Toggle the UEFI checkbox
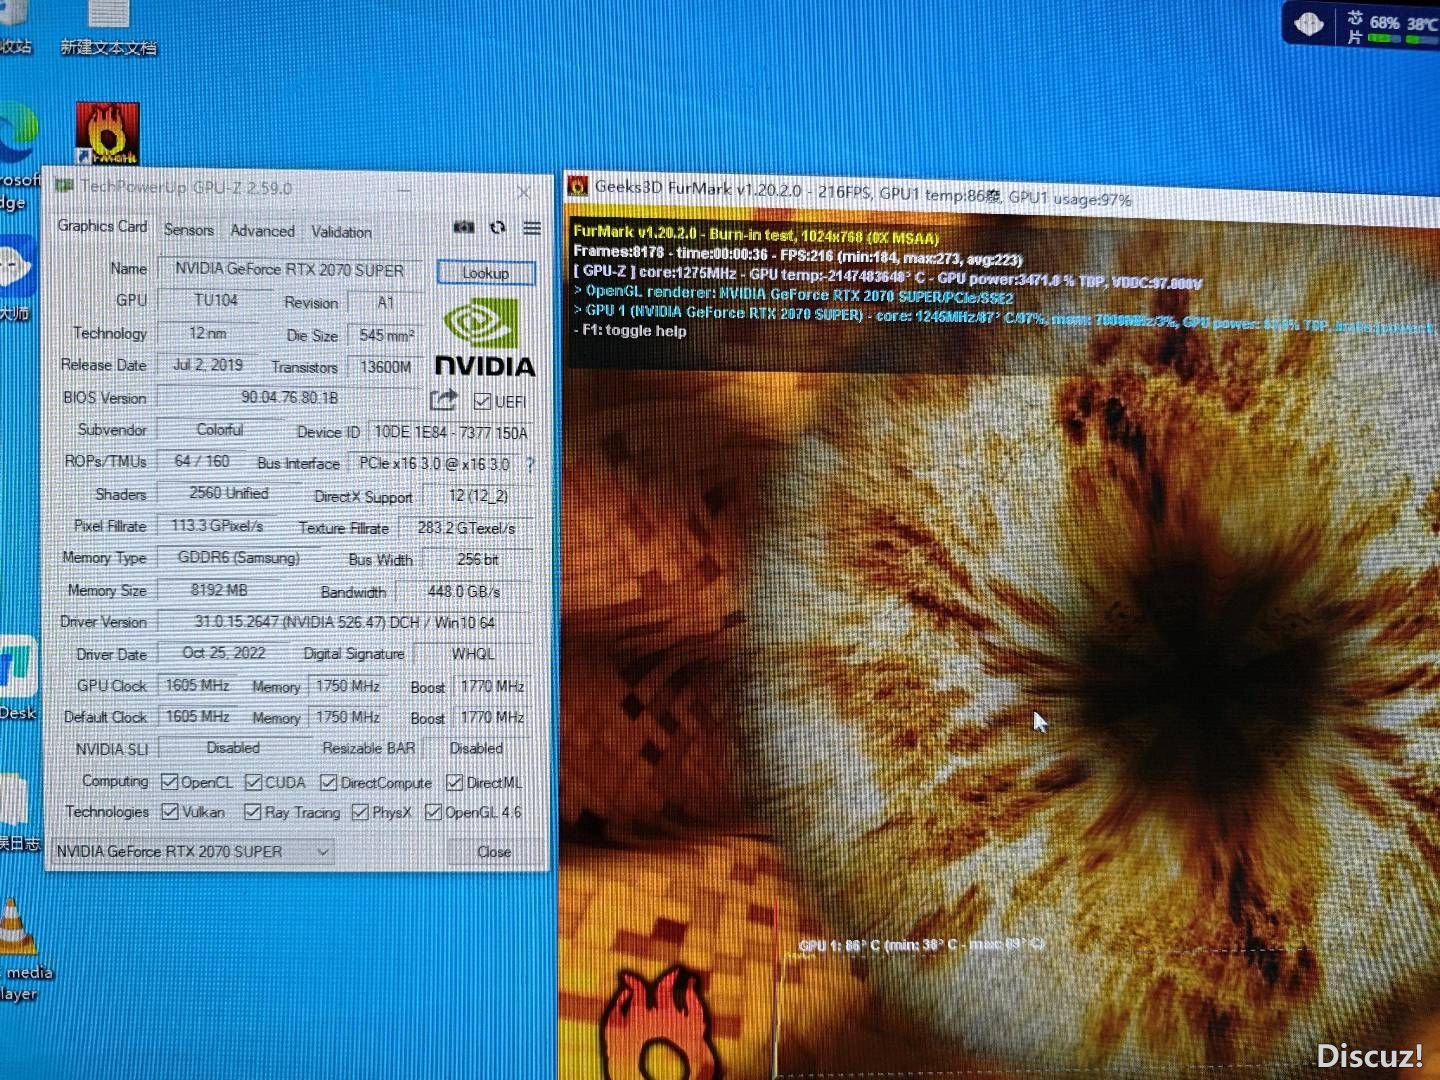This screenshot has height=1080, width=1440. tap(482, 401)
